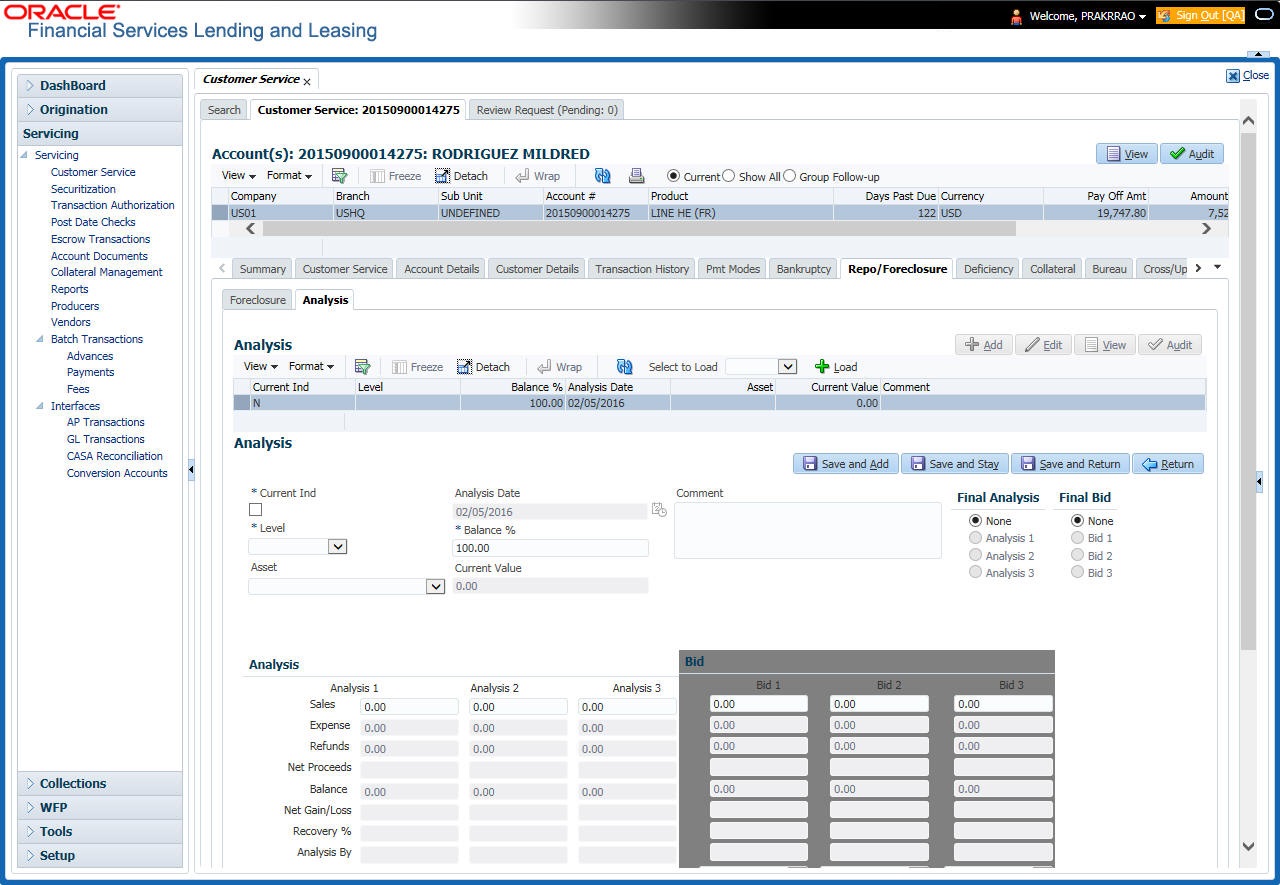Click the chat bubble icon in header
This screenshot has width=1280, height=885.
[x=1264, y=16]
